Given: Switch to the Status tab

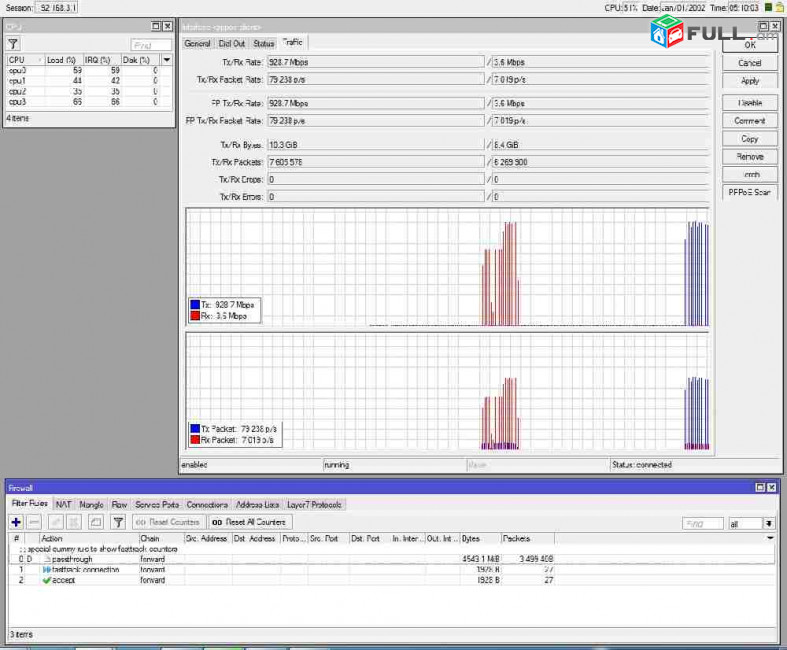Looking at the screenshot, I should point(264,44).
